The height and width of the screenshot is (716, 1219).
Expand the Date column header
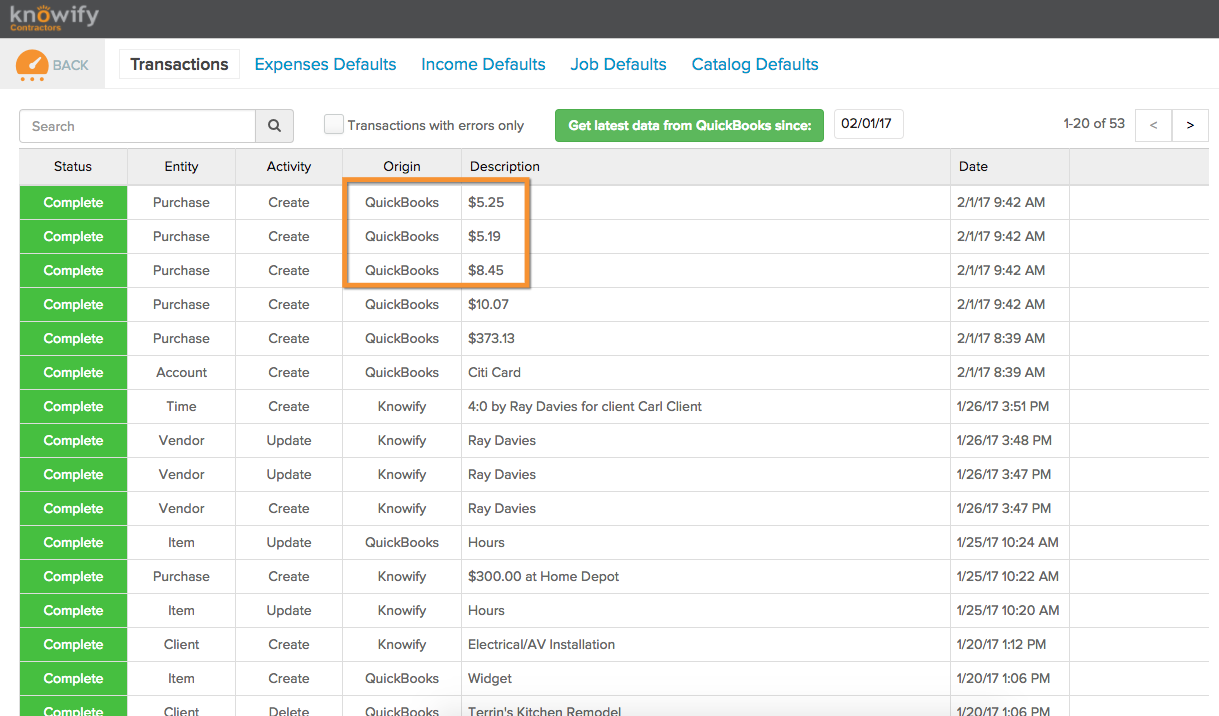[973, 166]
